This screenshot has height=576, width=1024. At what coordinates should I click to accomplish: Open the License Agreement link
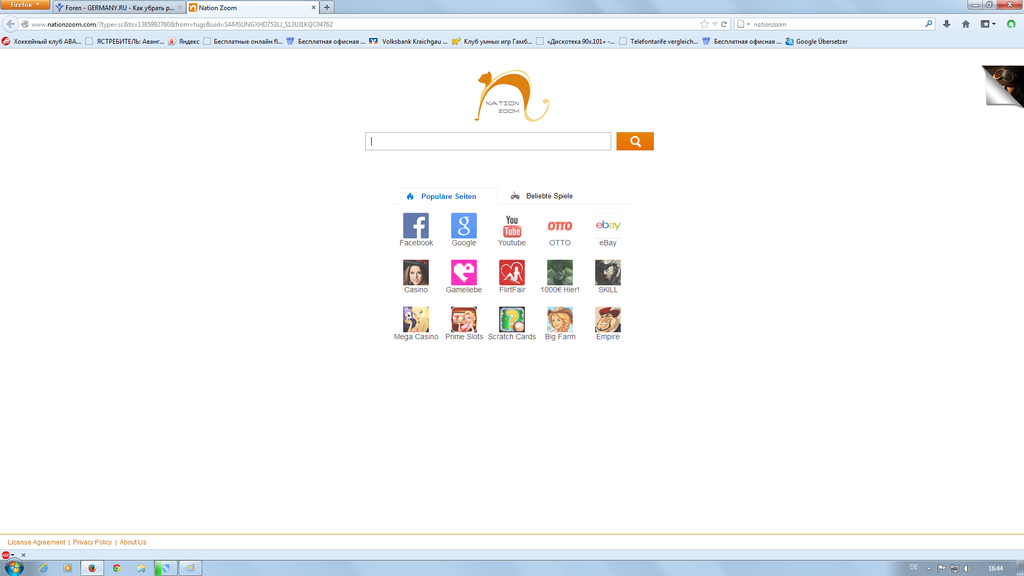[37, 542]
